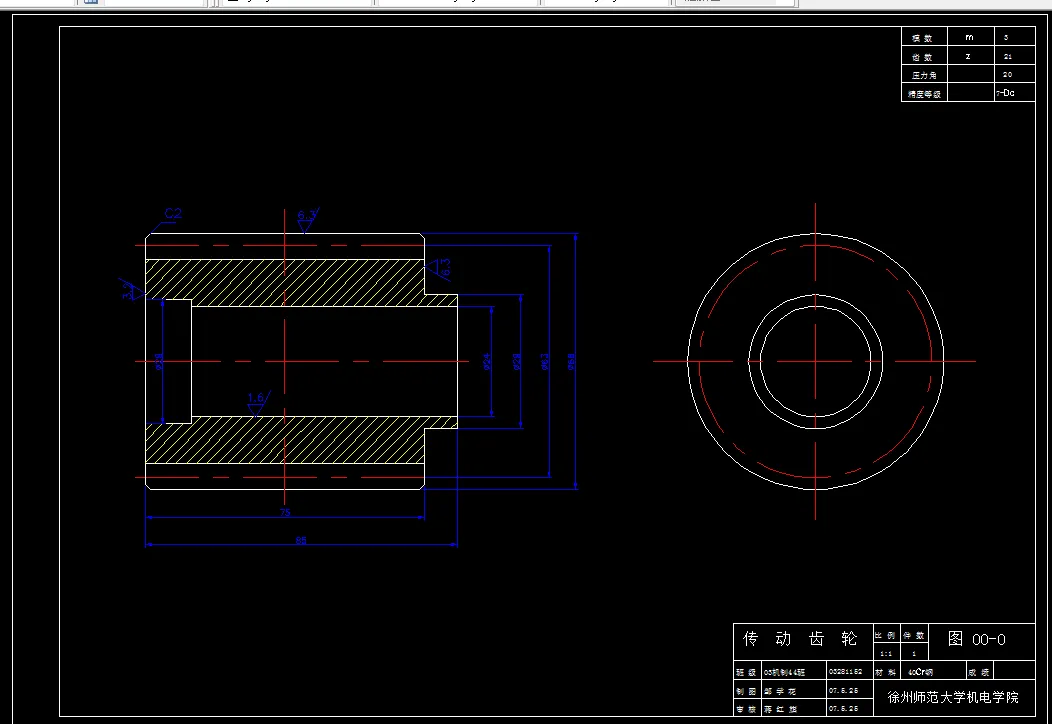Screen dimensions: 1052x724
Task: Click the 85 overall length dimension text
Action: [x=301, y=539]
